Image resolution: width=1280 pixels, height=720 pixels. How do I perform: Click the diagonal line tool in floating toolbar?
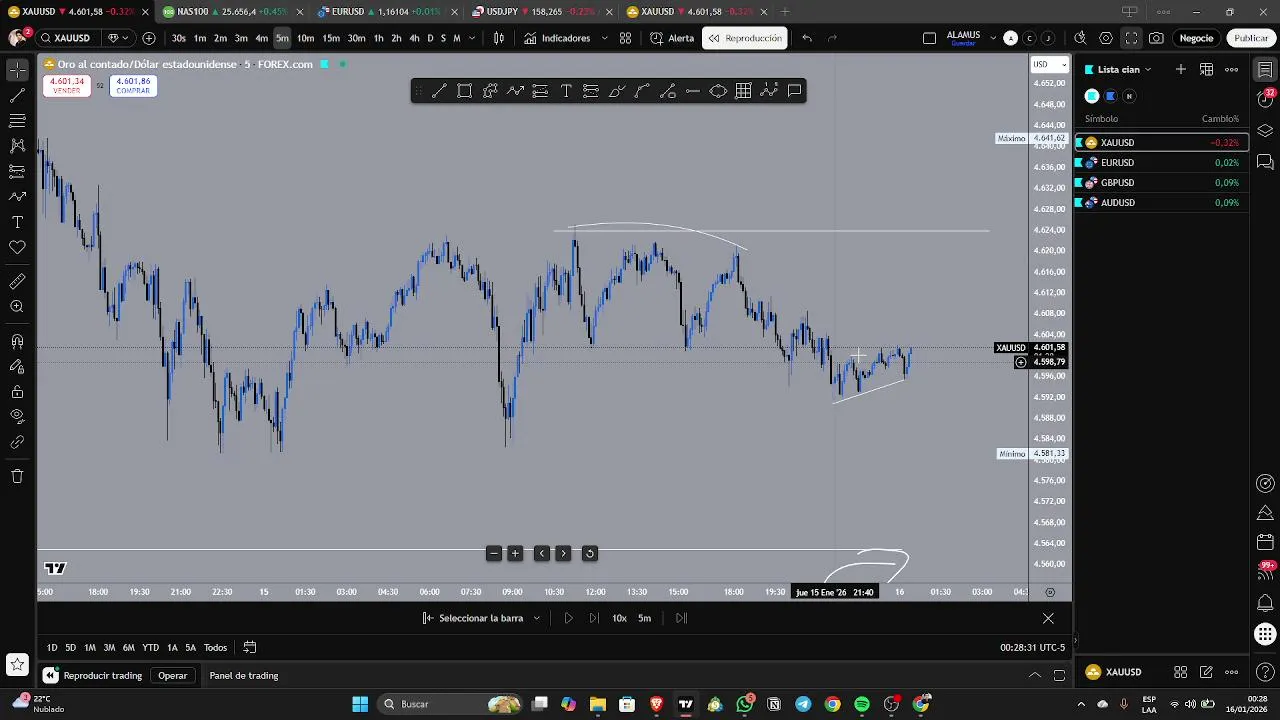(x=439, y=91)
